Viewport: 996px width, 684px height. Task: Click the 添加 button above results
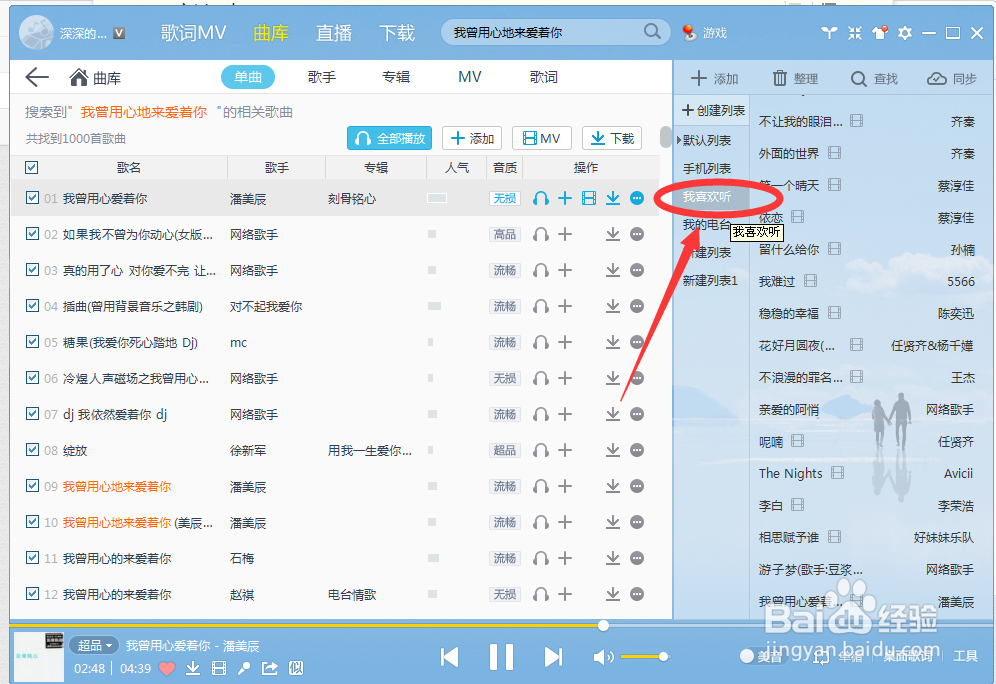tap(472, 138)
